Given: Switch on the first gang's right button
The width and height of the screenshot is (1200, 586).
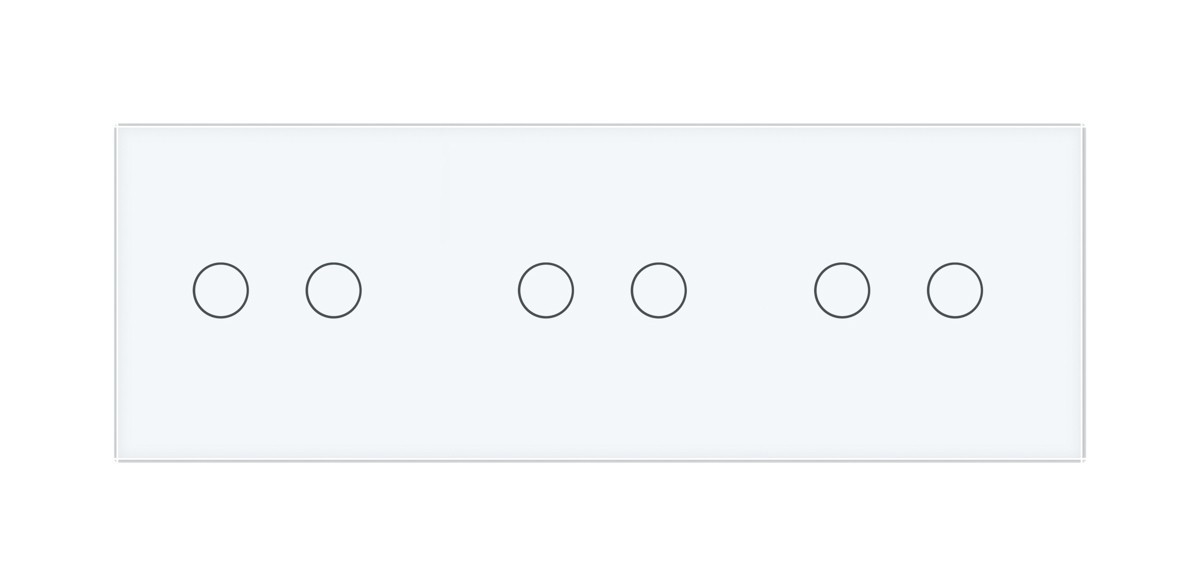Looking at the screenshot, I should coord(334,291).
